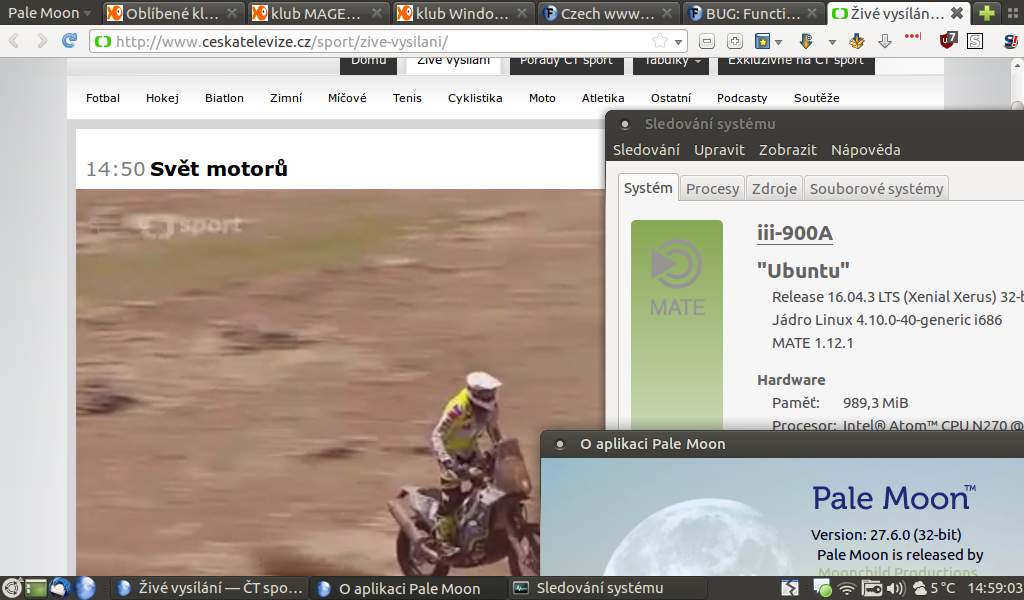Click the iii-900A hostname heading

click(795, 233)
